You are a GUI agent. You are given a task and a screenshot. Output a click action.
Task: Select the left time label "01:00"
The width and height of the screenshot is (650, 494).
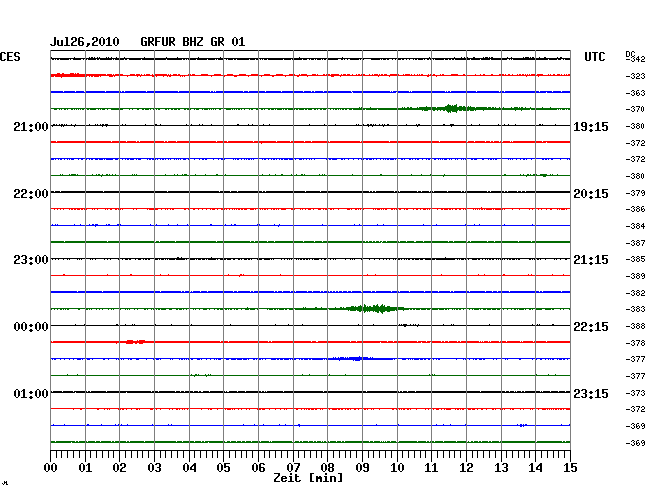point(31,393)
